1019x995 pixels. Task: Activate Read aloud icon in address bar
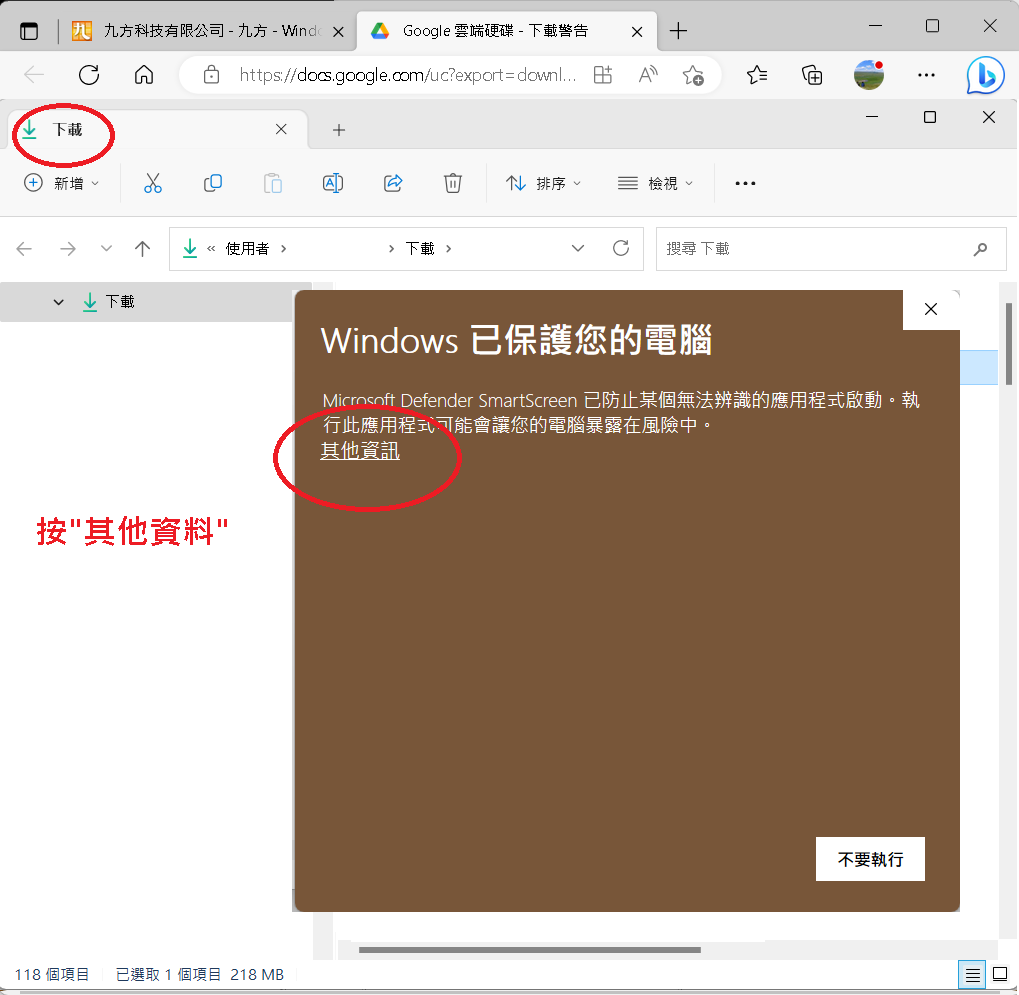(647, 75)
